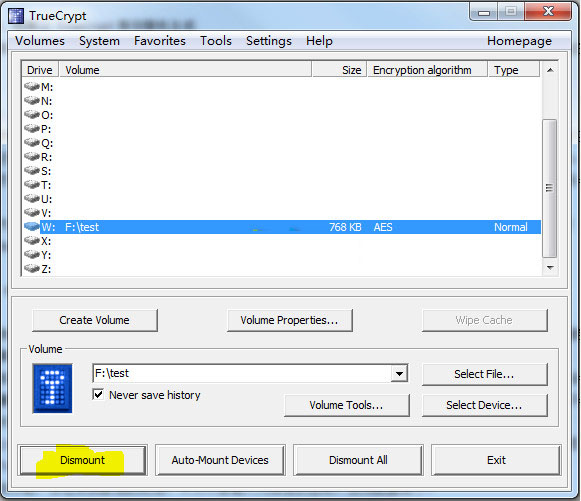Image resolution: width=581 pixels, height=501 pixels.
Task: Open the Favorites menu
Action: 160,41
